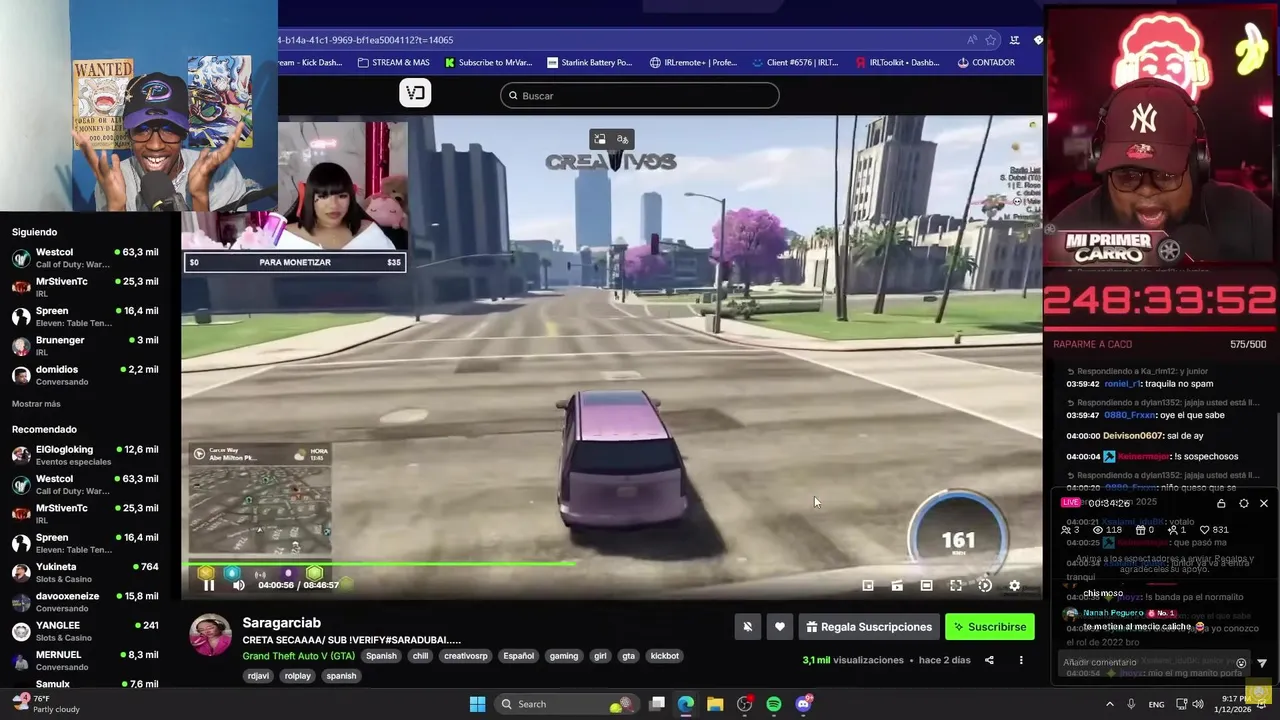Mute the video player volume

[238, 585]
